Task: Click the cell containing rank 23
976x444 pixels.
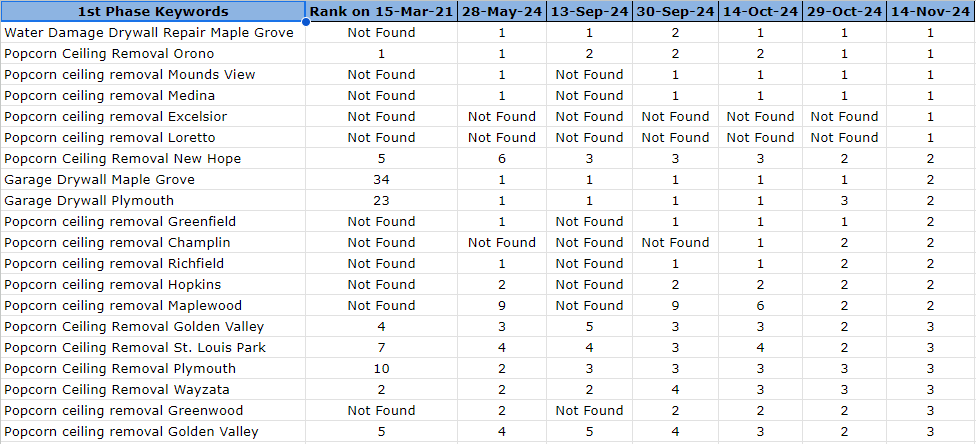Action: click(x=381, y=200)
